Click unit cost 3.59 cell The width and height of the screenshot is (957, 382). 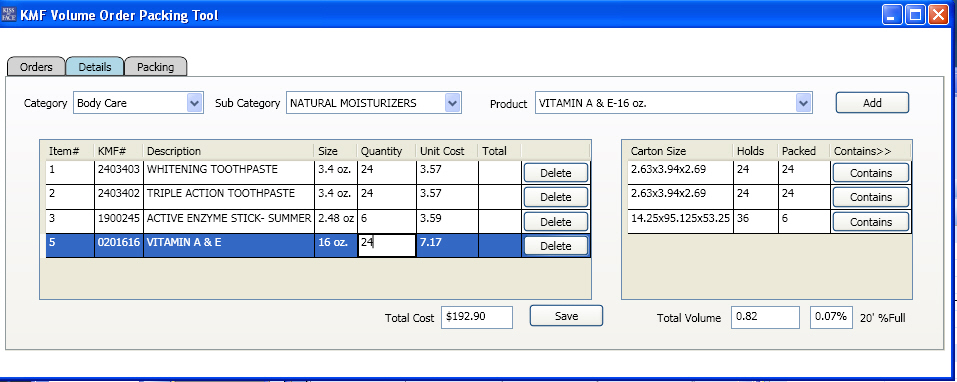click(x=447, y=221)
